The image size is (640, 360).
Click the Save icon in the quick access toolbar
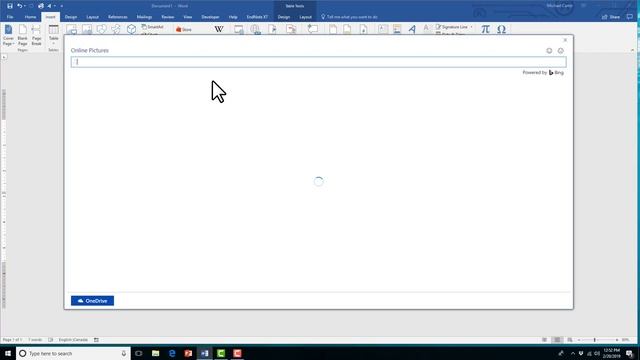pyautogui.click(x=10, y=6)
